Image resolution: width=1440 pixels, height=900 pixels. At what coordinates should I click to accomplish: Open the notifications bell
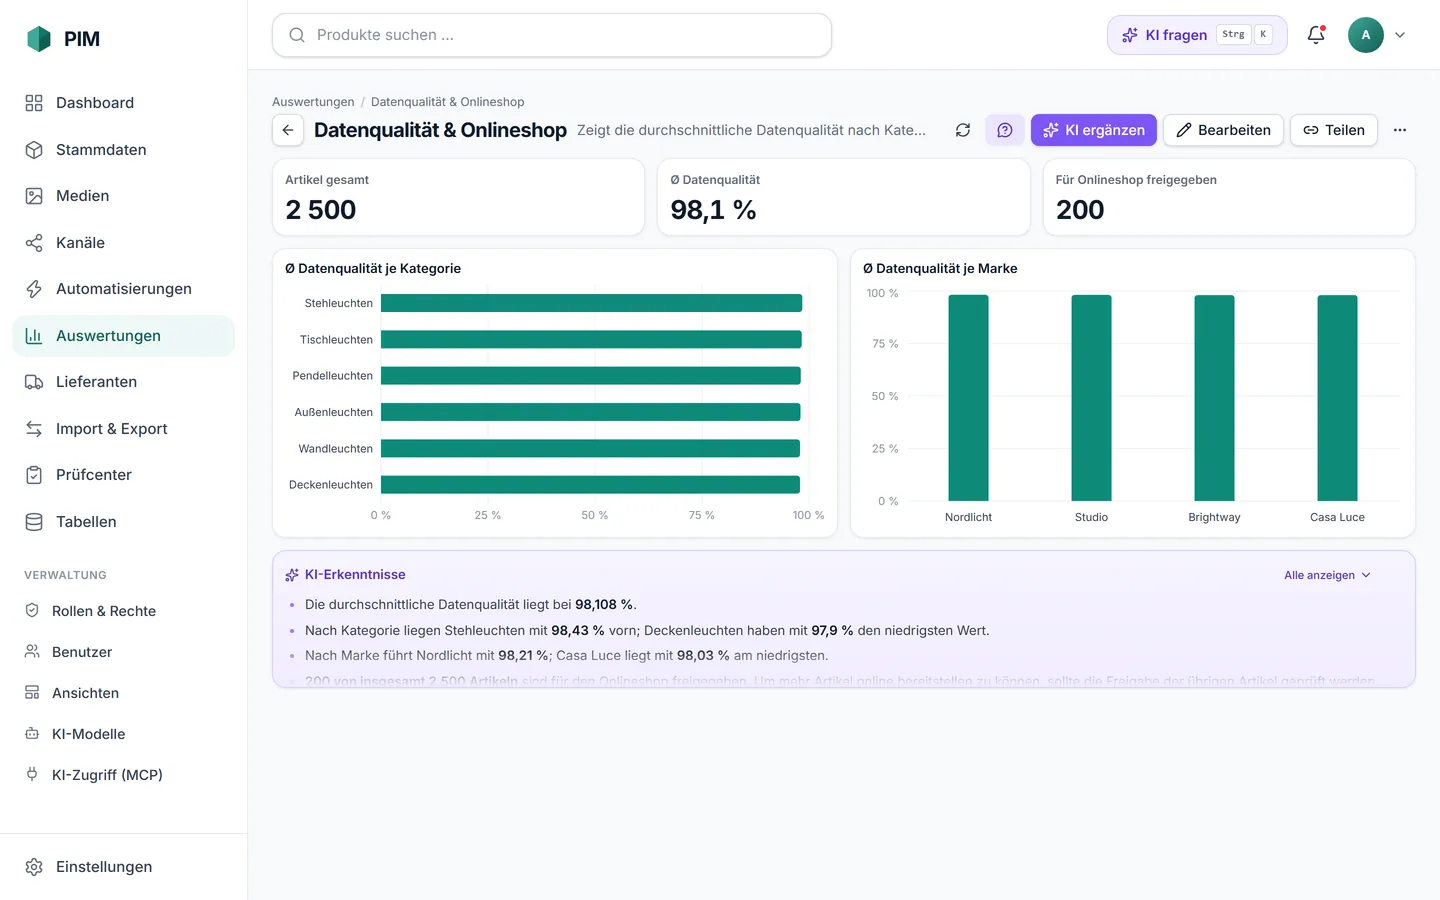(1316, 35)
